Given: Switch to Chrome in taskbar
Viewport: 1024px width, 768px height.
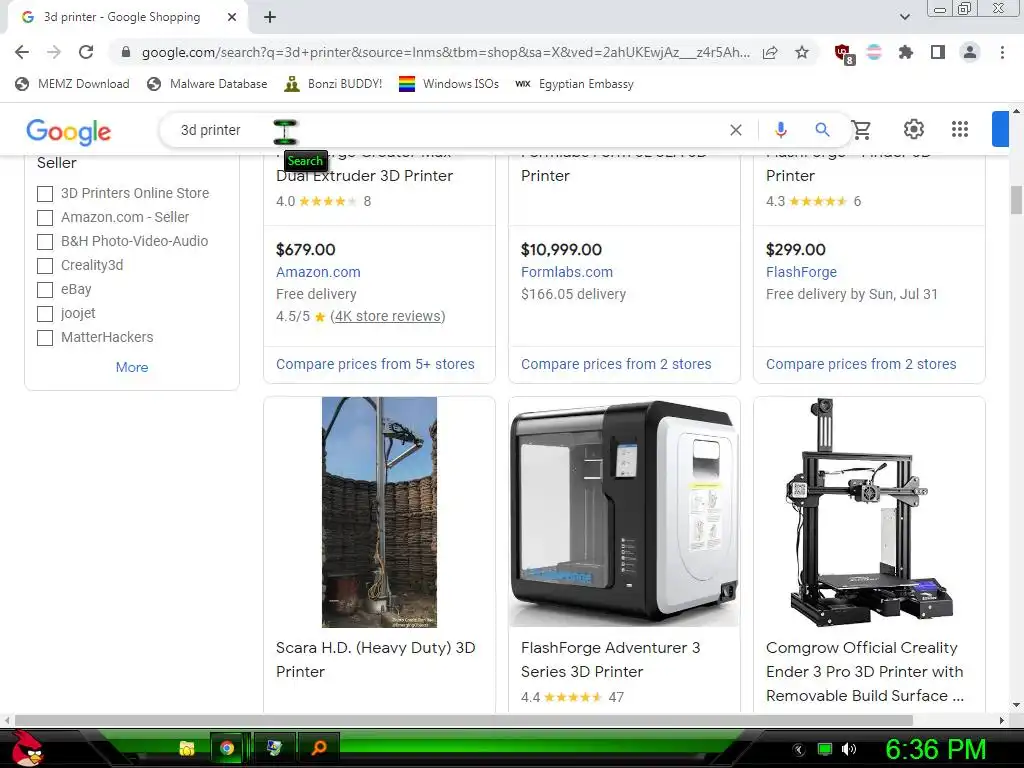Looking at the screenshot, I should click(227, 748).
